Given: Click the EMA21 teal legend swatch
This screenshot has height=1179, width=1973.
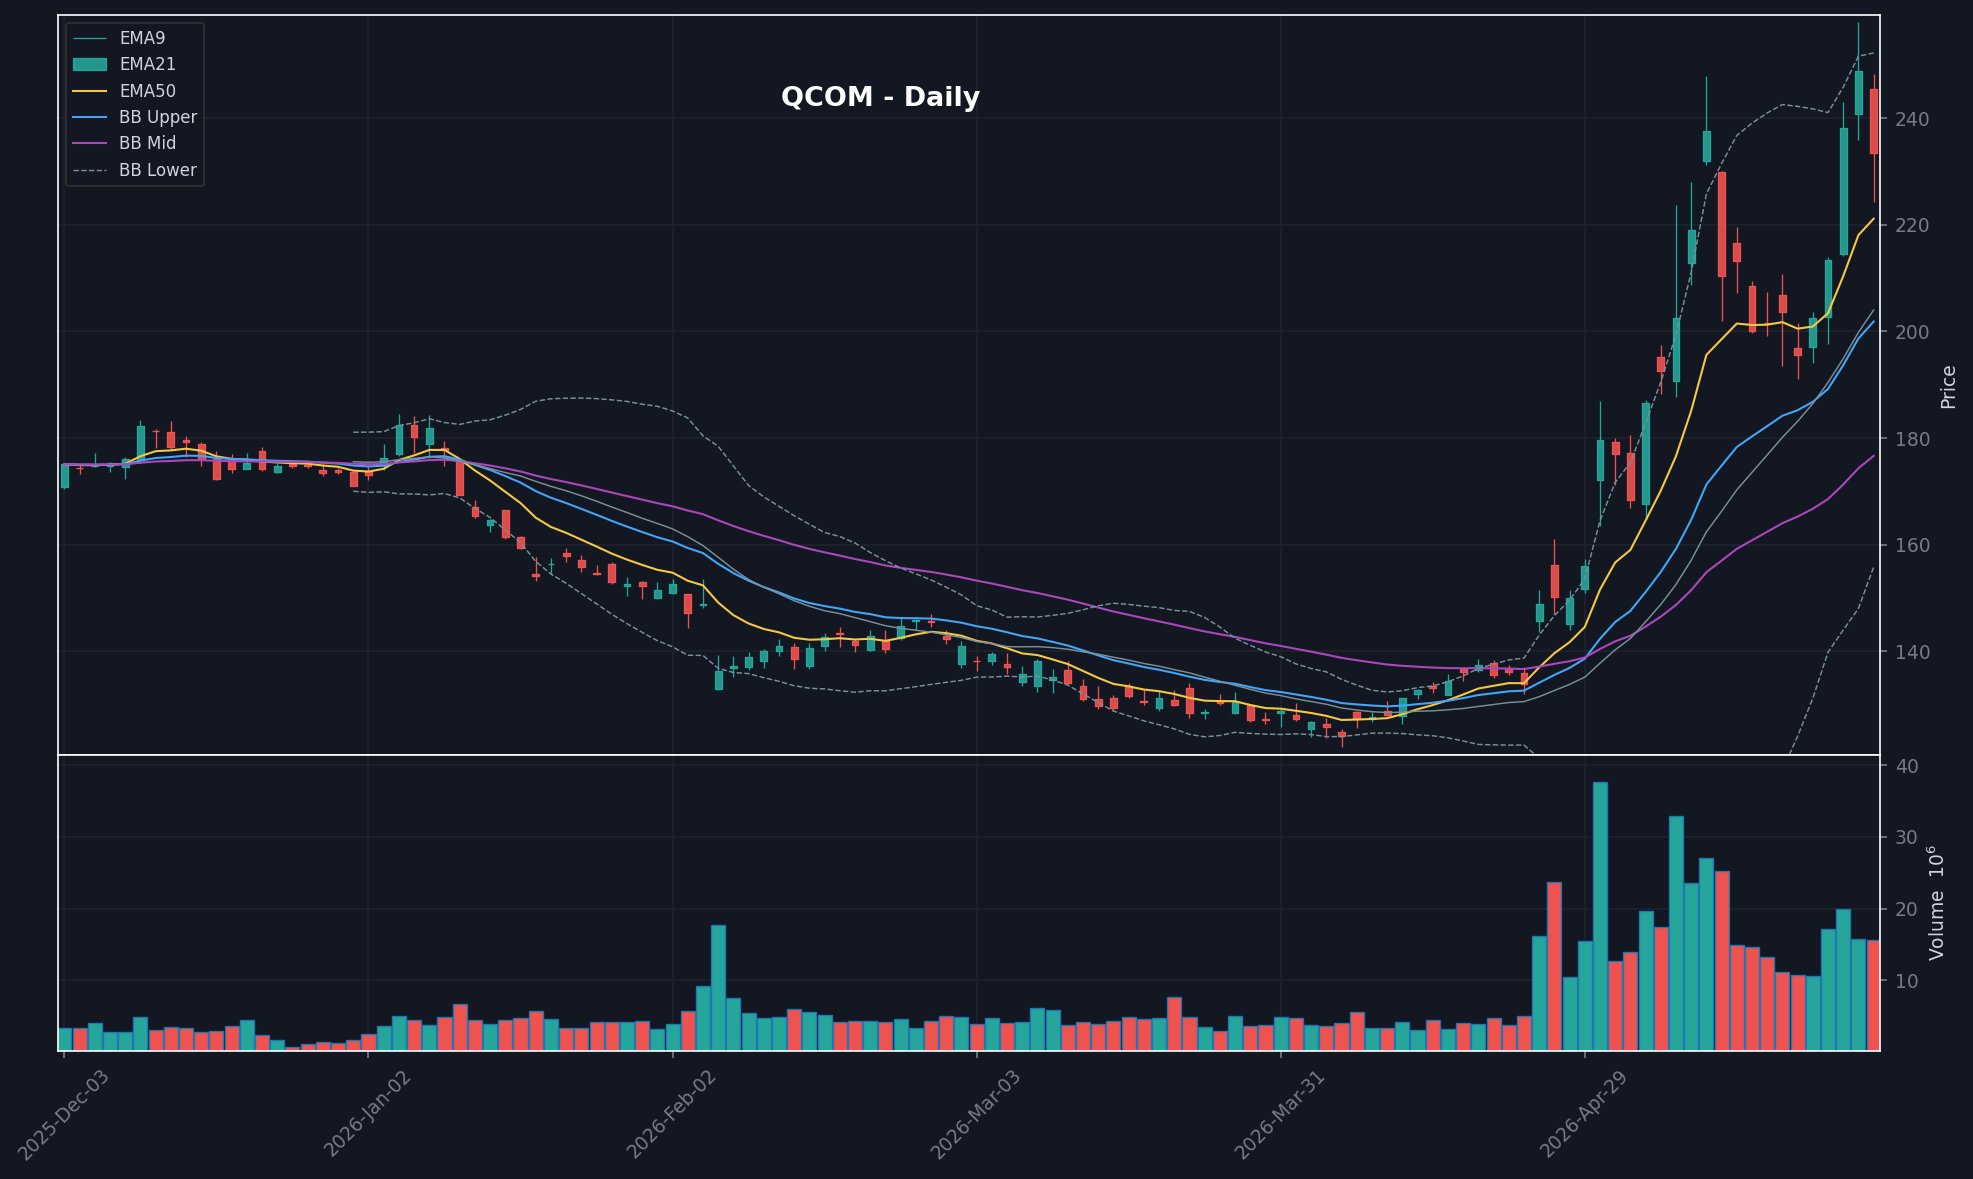Looking at the screenshot, I should pyautogui.click(x=90, y=64).
